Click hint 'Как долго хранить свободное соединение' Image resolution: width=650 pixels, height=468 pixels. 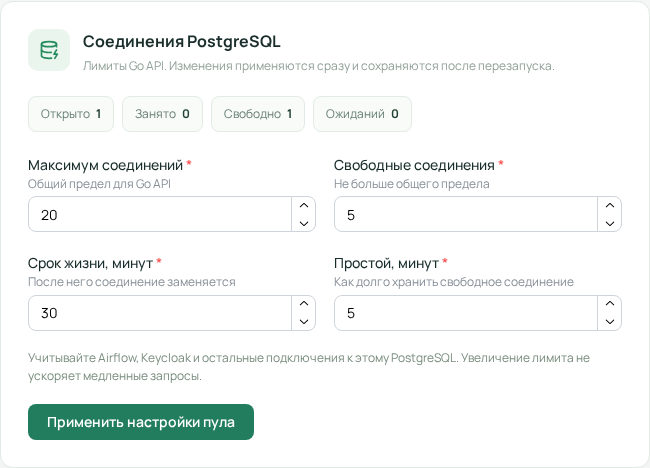coord(454,282)
